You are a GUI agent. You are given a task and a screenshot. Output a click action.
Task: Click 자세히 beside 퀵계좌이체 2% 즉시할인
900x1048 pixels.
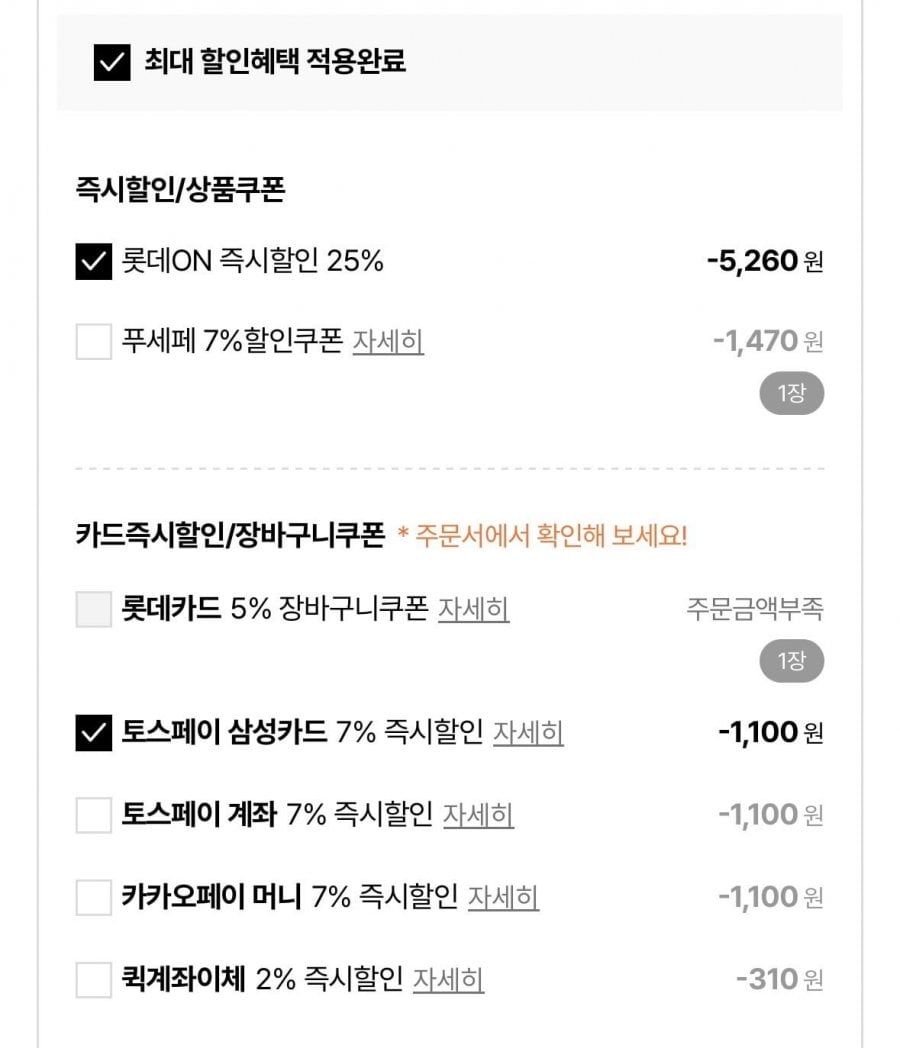[x=449, y=979]
